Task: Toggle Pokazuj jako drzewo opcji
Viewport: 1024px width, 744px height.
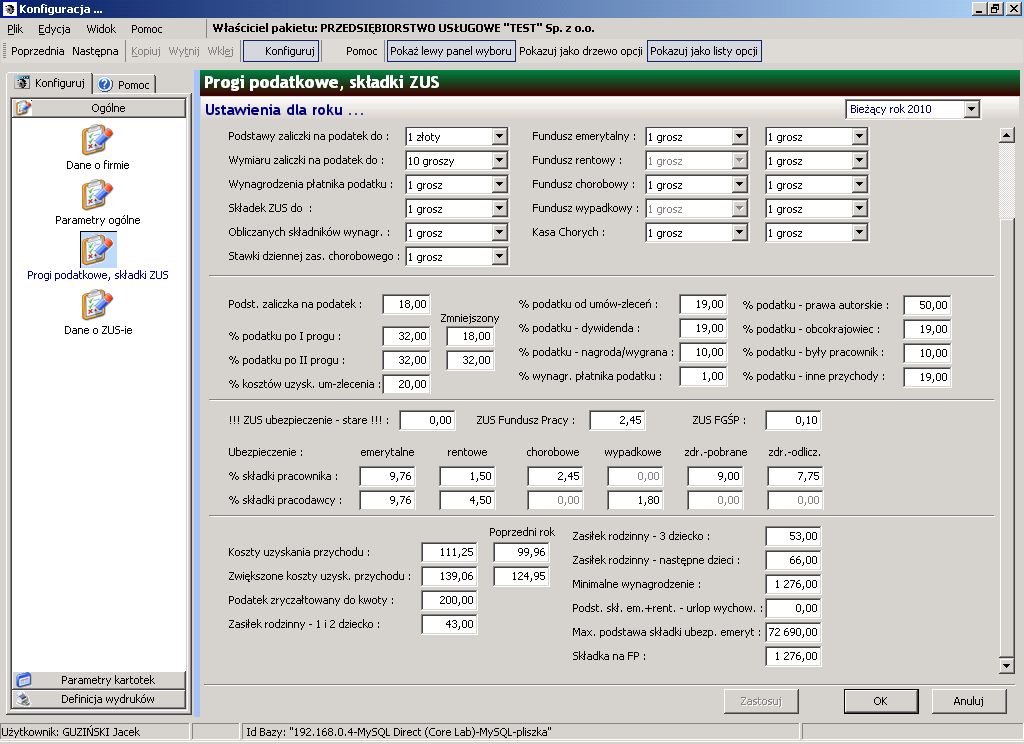Action: tap(581, 51)
